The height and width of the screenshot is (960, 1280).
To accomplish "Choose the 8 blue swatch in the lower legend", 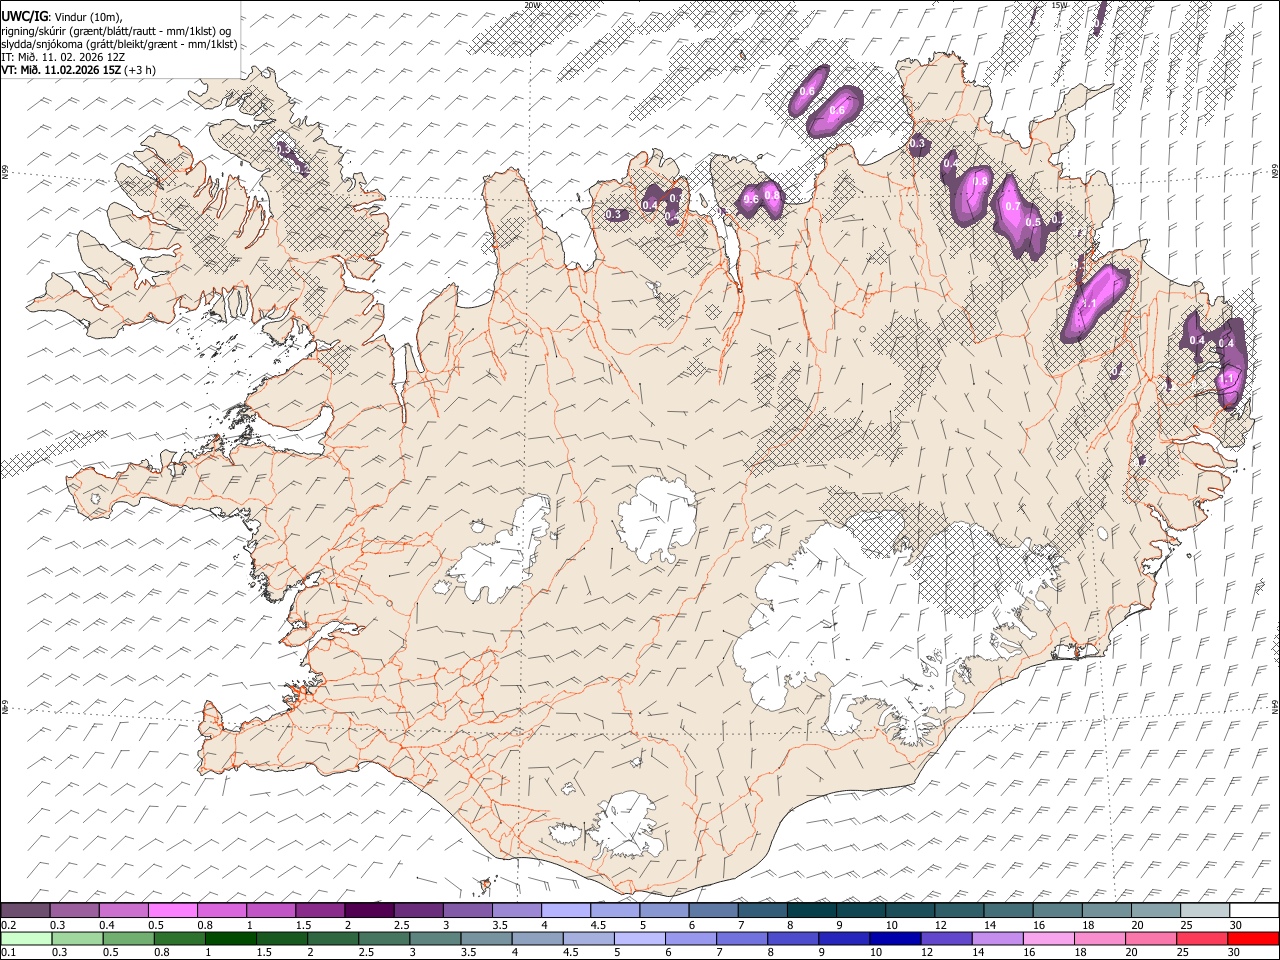I will [793, 938].
